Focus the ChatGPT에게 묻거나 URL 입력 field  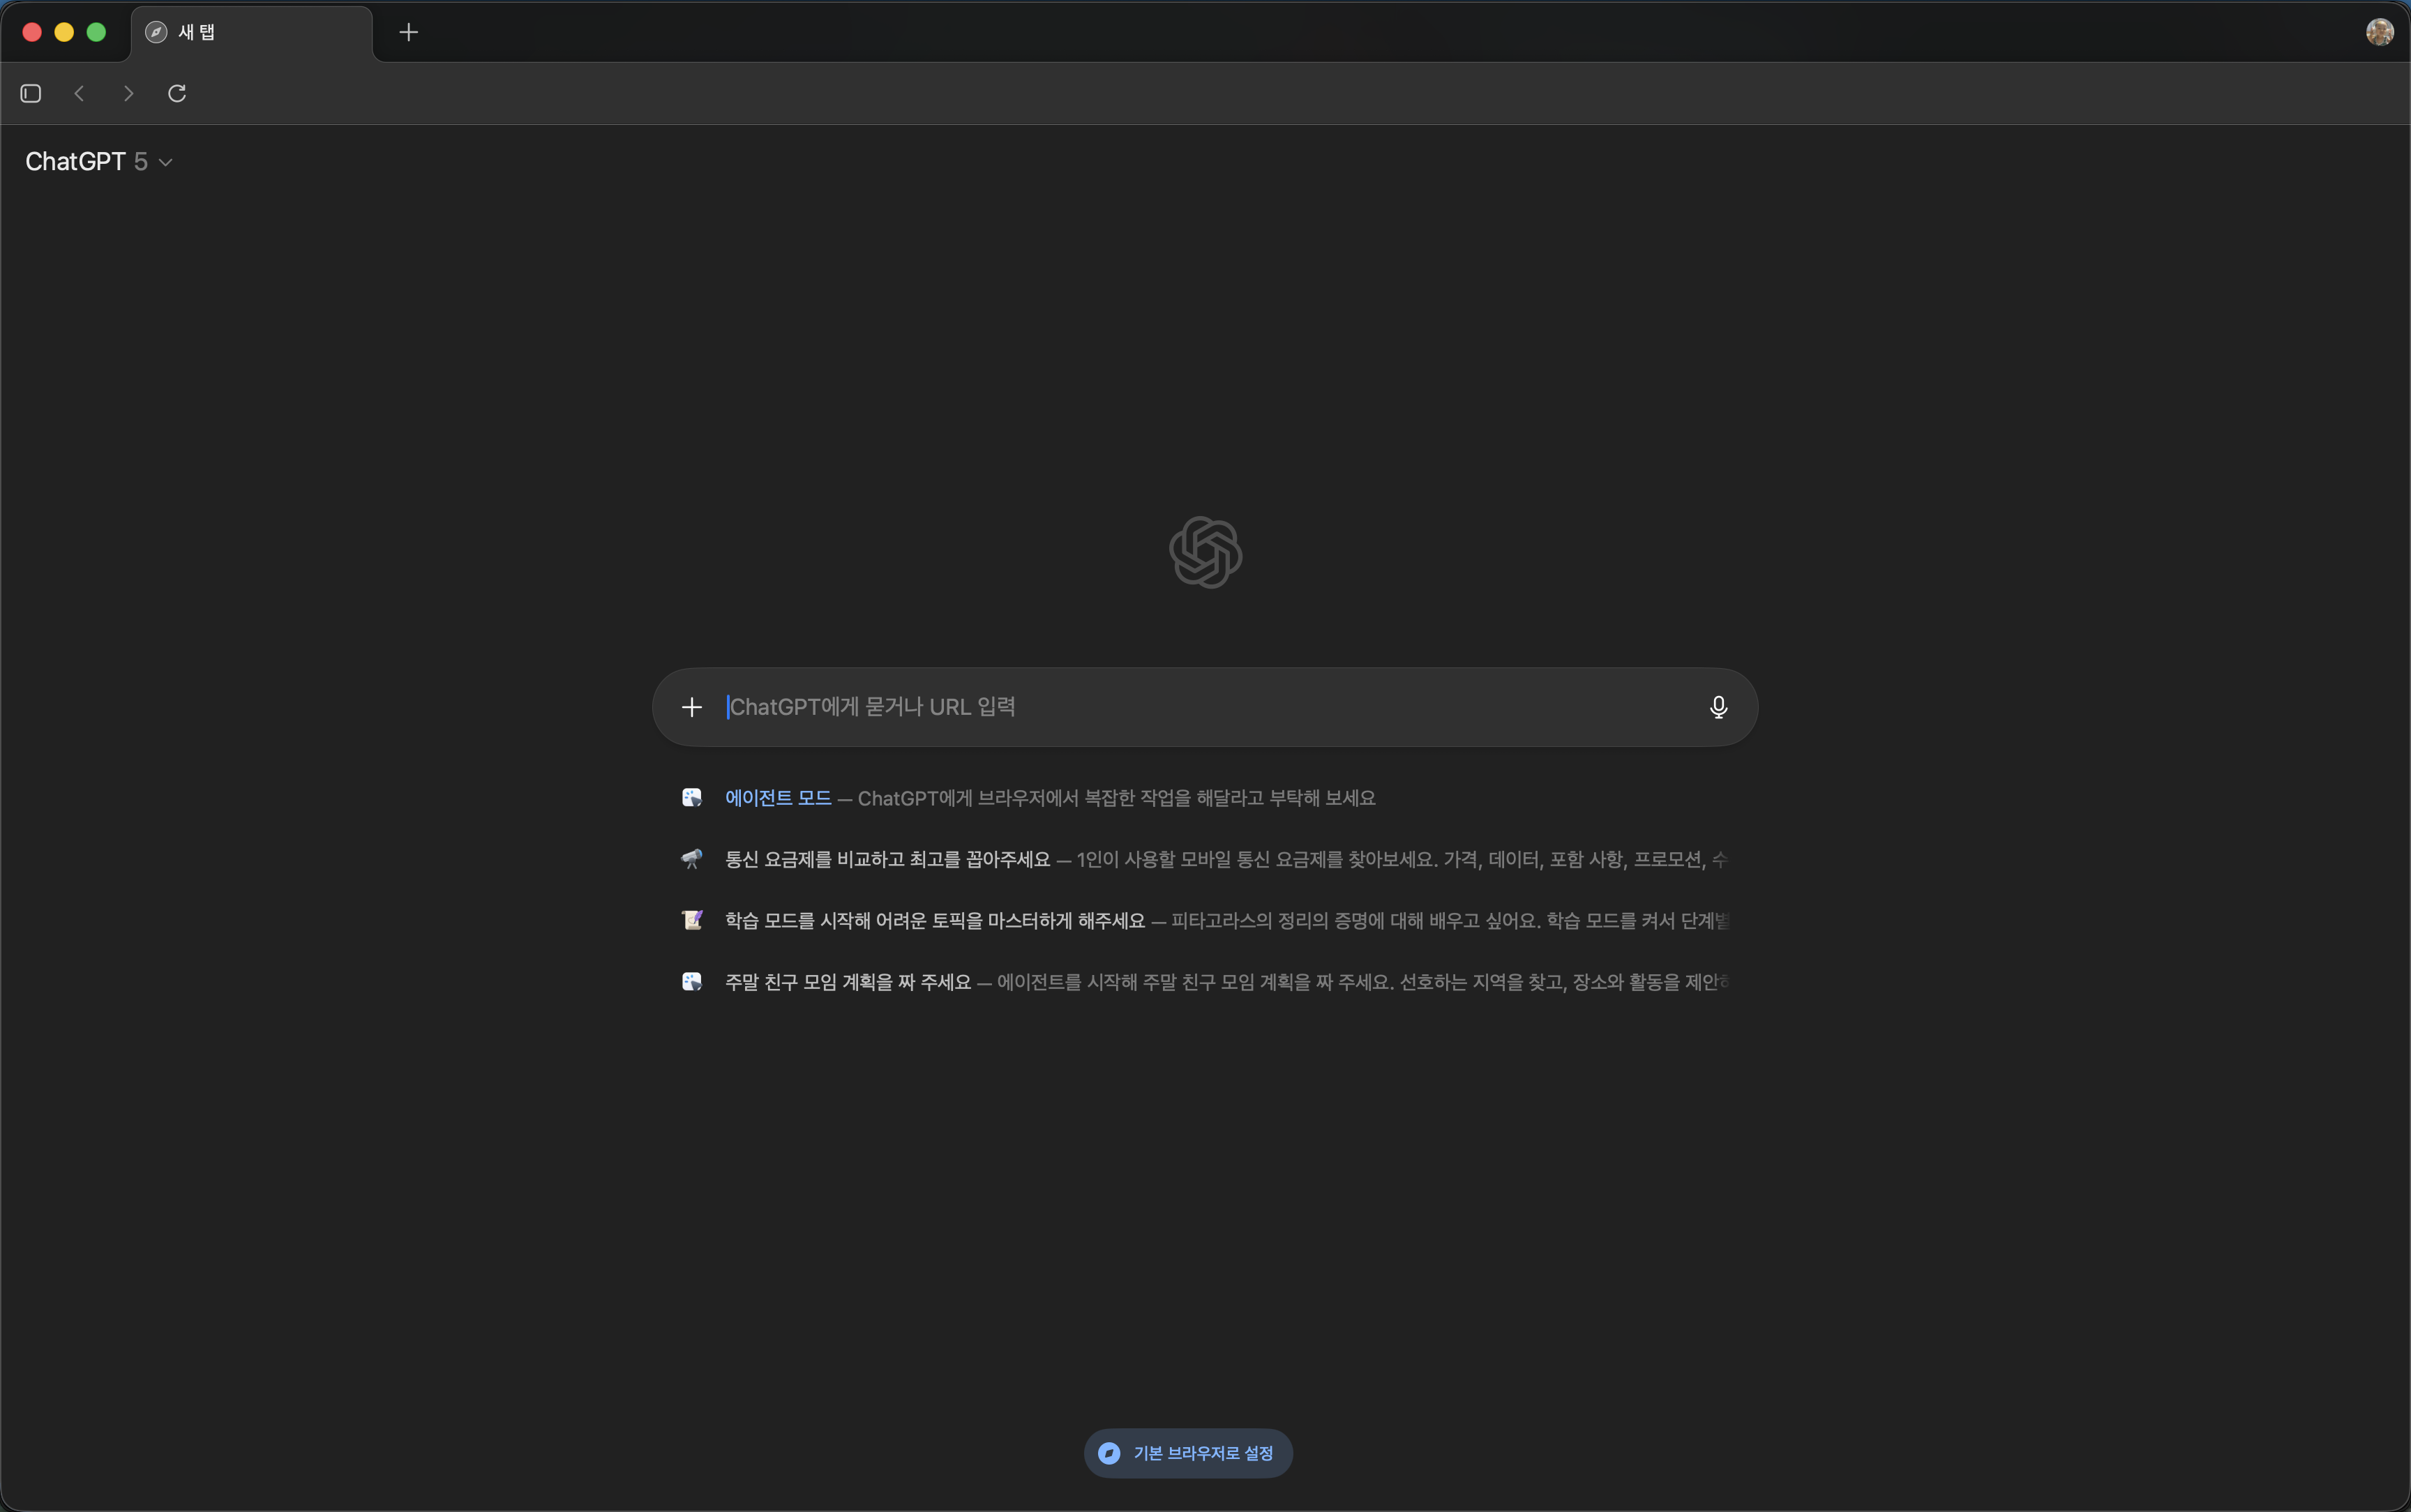pos(1200,707)
